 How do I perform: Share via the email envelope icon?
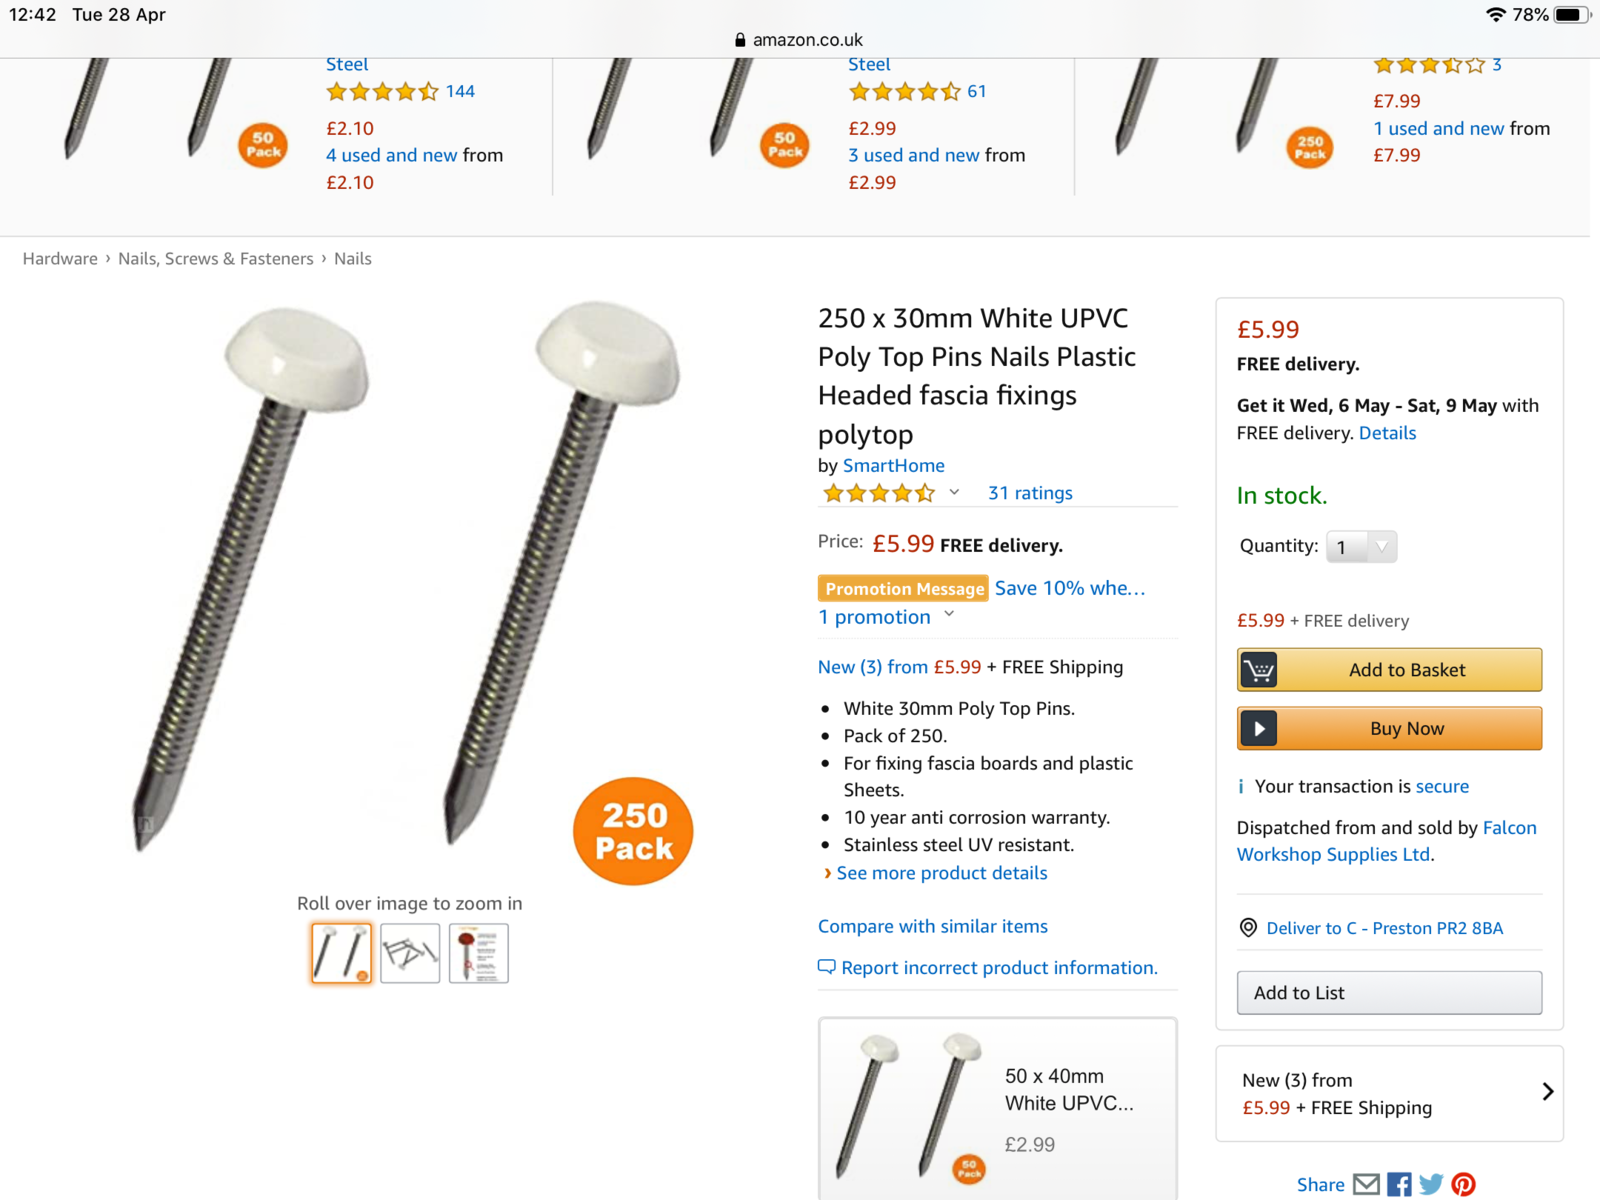pos(1365,1185)
